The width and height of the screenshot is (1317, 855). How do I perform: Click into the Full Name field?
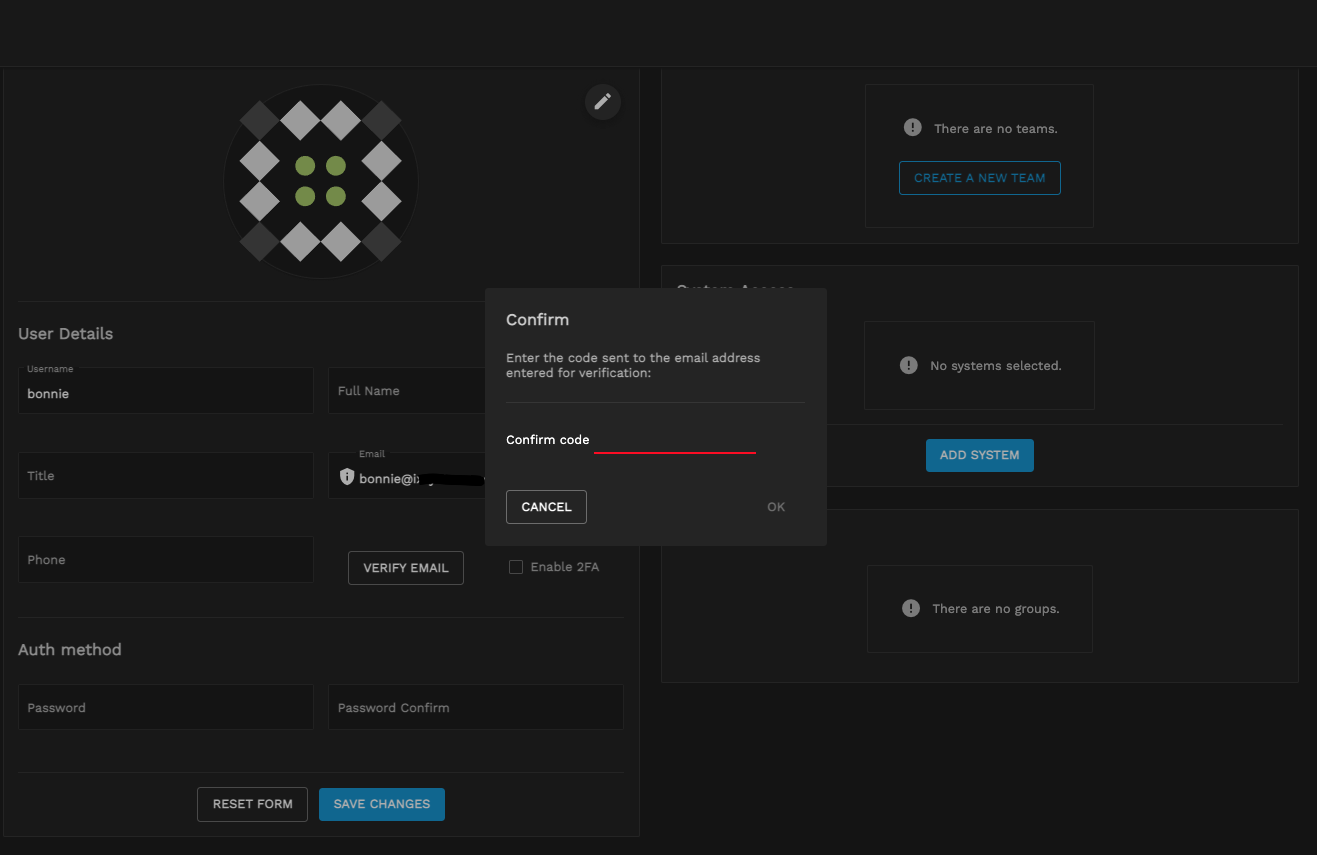(405, 391)
